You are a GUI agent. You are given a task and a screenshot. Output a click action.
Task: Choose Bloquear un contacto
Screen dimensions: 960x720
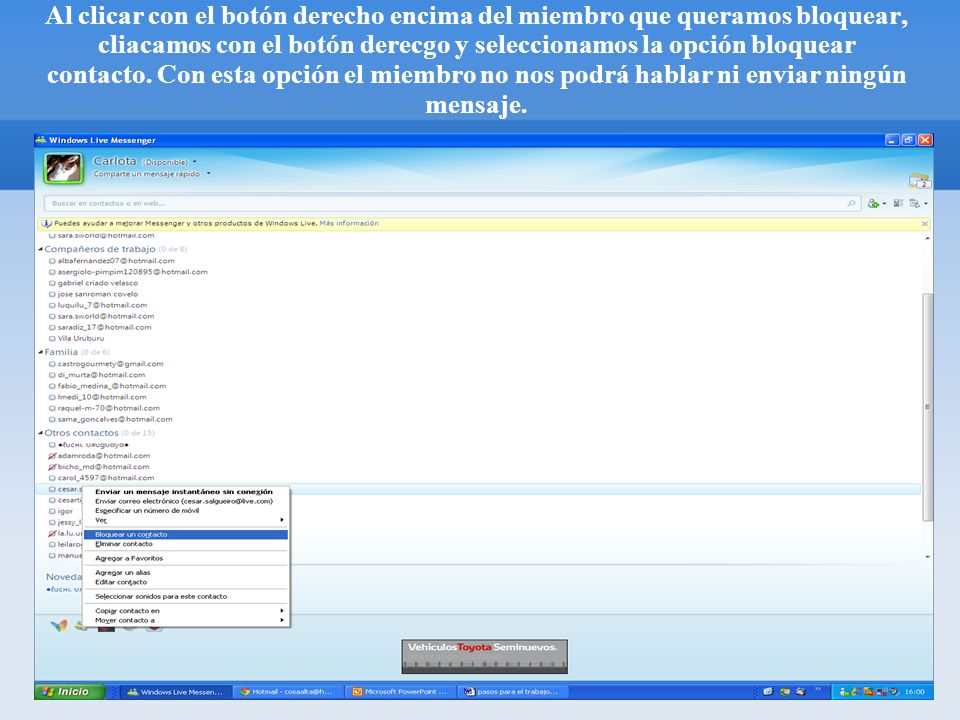(x=186, y=534)
